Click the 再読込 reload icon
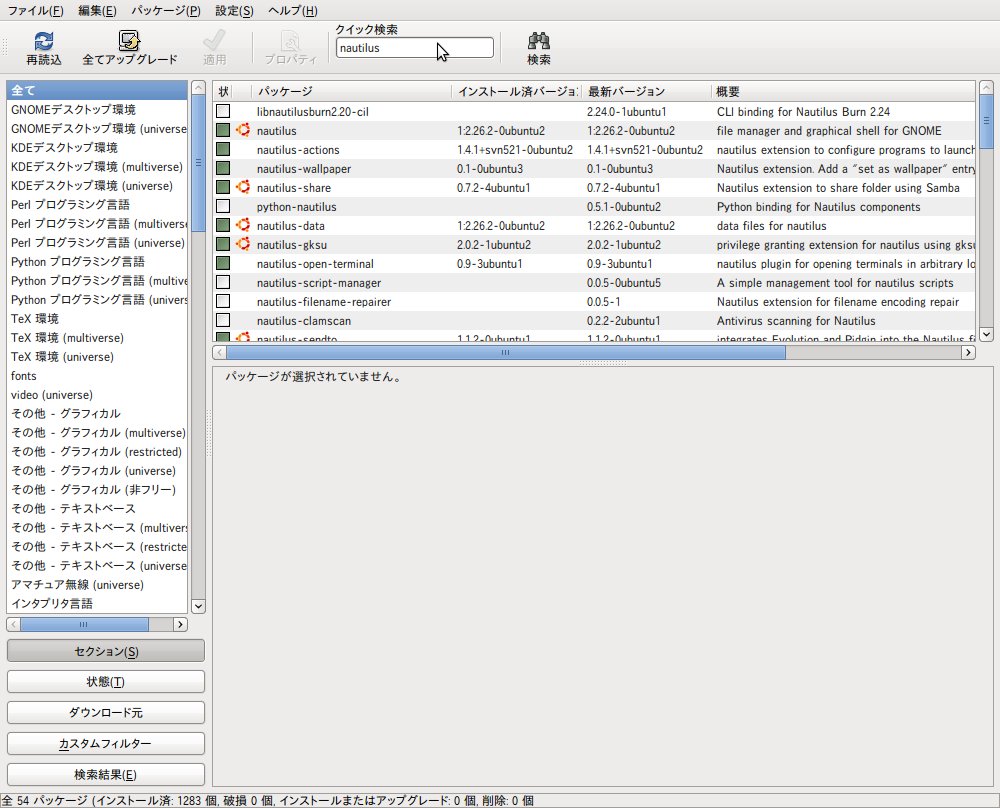Image resolution: width=1000 pixels, height=808 pixels. tap(43, 41)
